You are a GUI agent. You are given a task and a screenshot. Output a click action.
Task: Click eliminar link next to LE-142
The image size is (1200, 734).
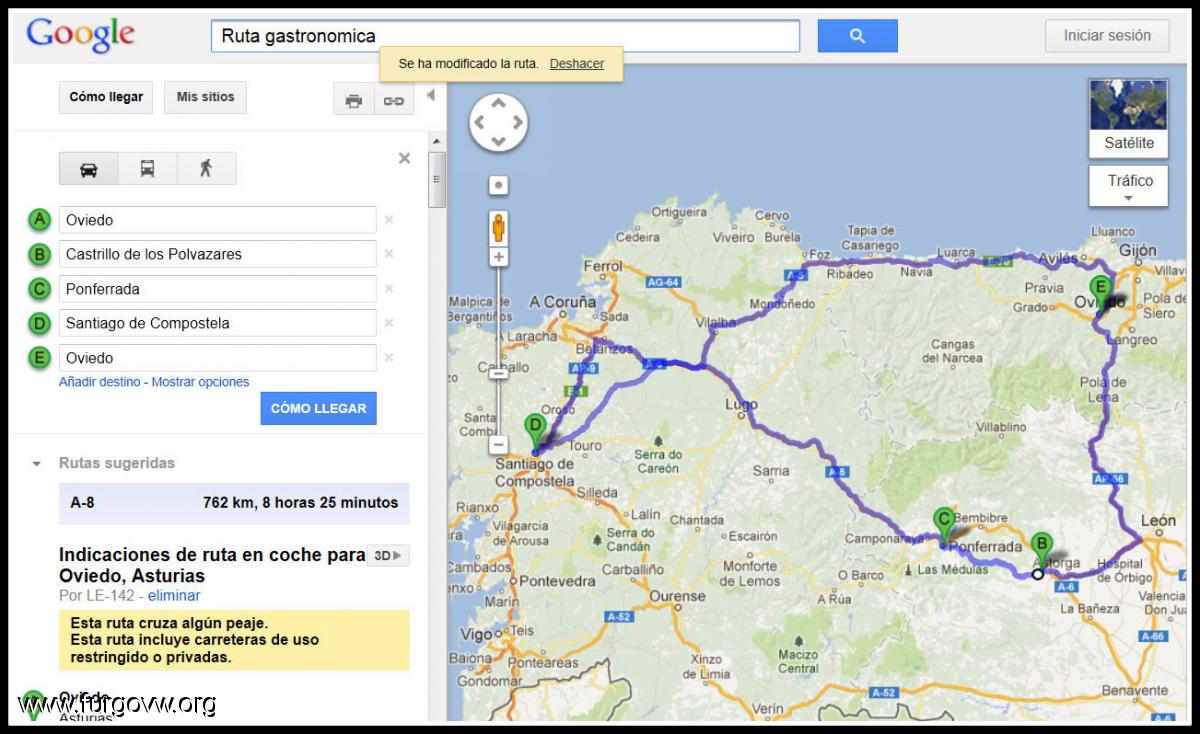174,595
